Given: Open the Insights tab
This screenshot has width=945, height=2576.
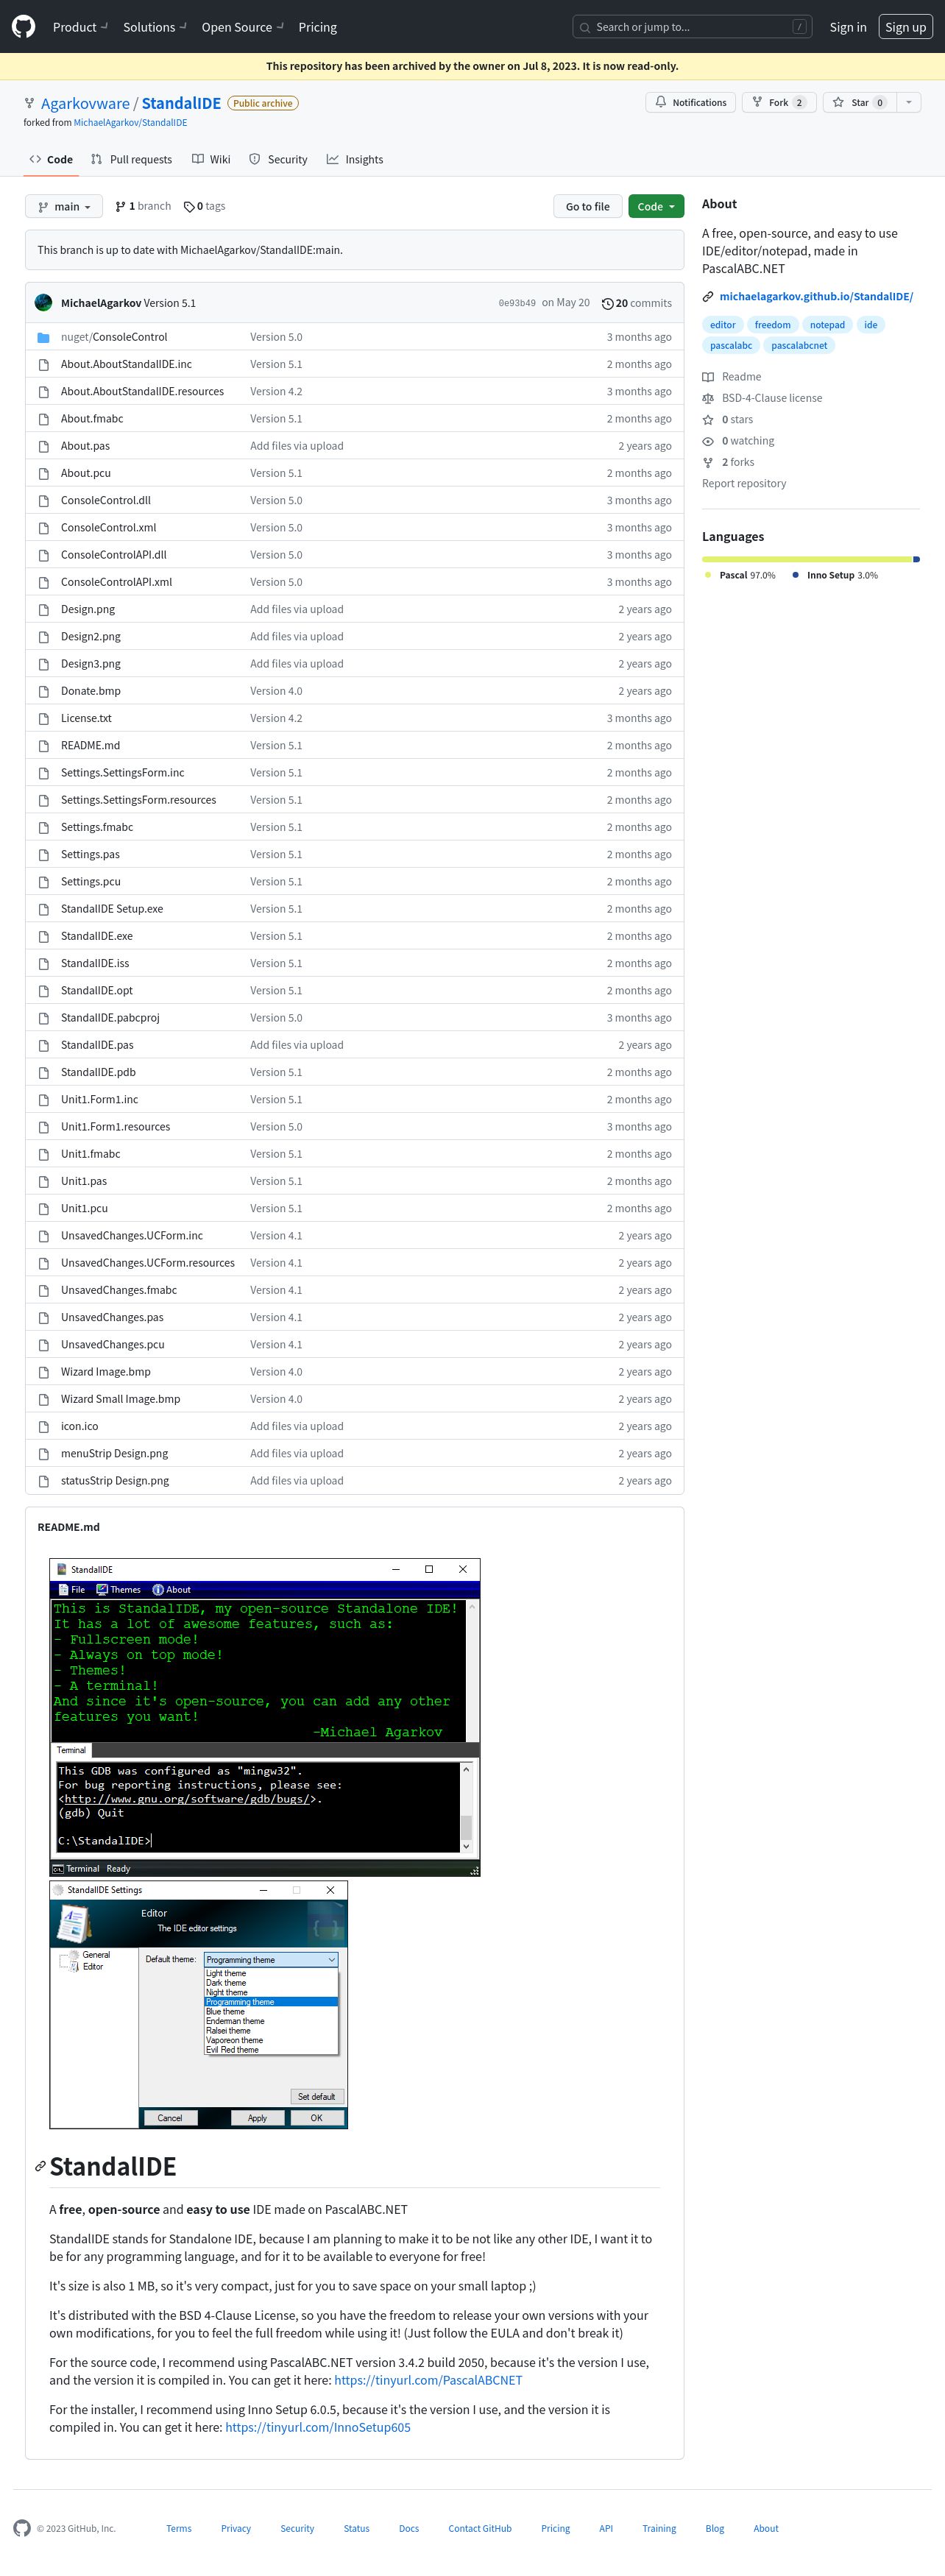Looking at the screenshot, I should (x=355, y=159).
